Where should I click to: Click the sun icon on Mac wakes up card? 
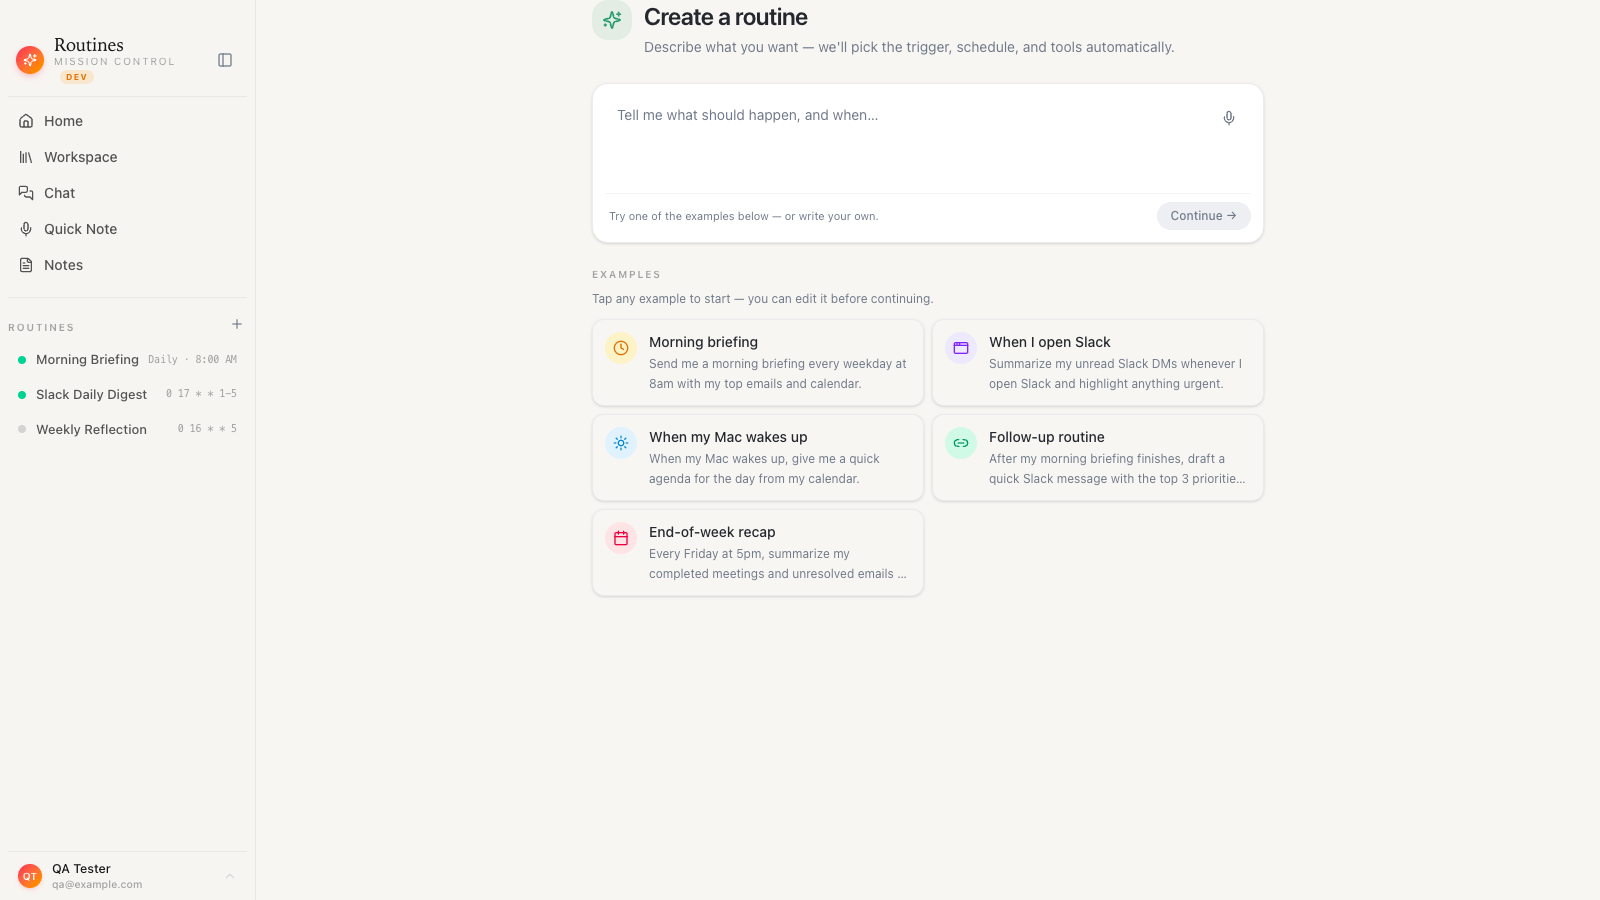621,443
